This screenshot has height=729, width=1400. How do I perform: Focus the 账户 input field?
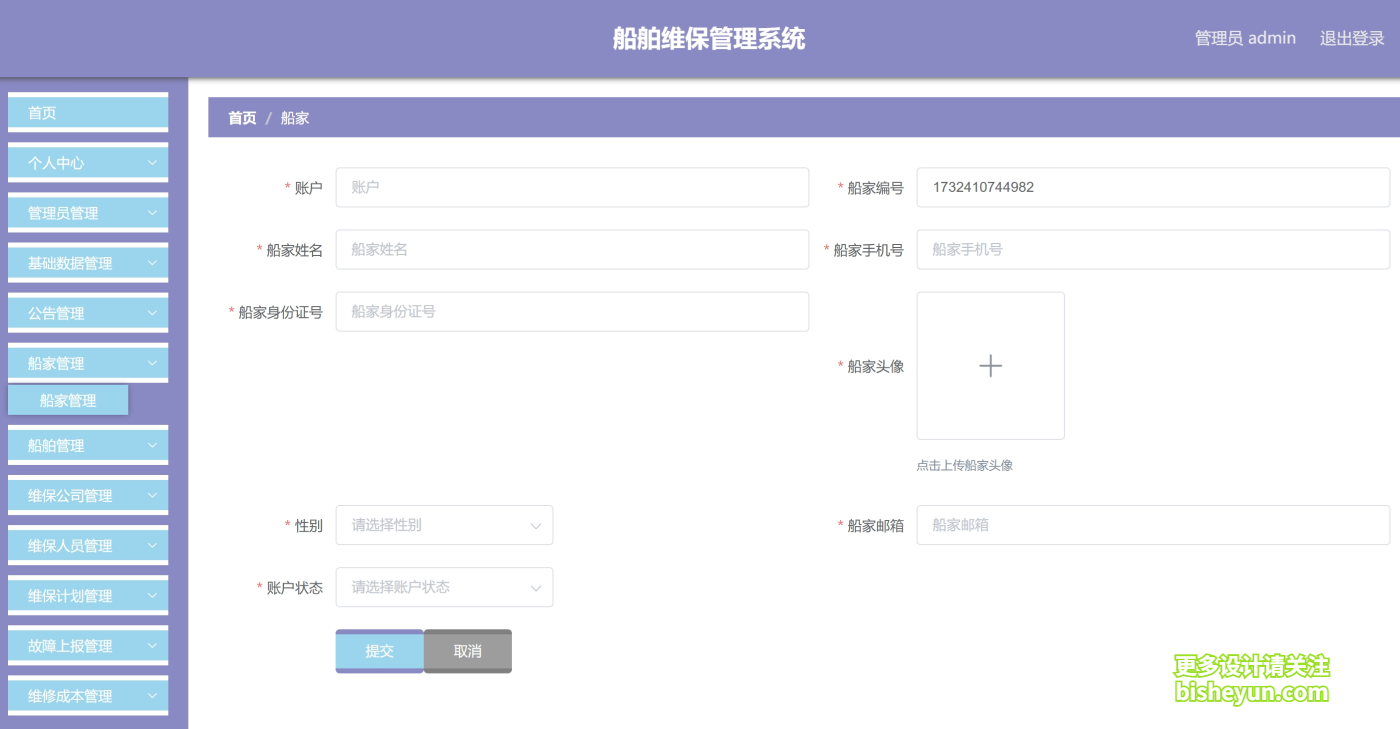[x=572, y=187]
